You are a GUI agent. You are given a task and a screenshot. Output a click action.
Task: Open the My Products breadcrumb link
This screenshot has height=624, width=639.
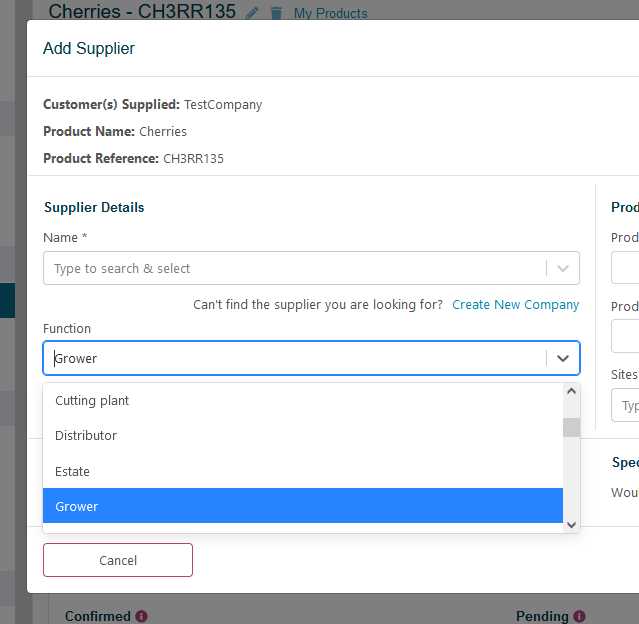click(330, 14)
